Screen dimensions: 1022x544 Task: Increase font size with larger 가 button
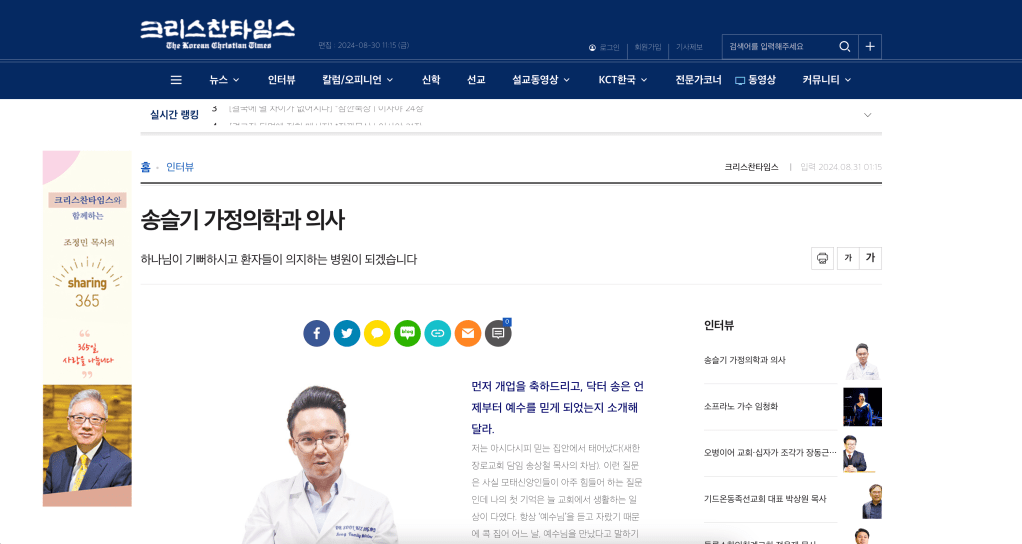pyautogui.click(x=870, y=258)
